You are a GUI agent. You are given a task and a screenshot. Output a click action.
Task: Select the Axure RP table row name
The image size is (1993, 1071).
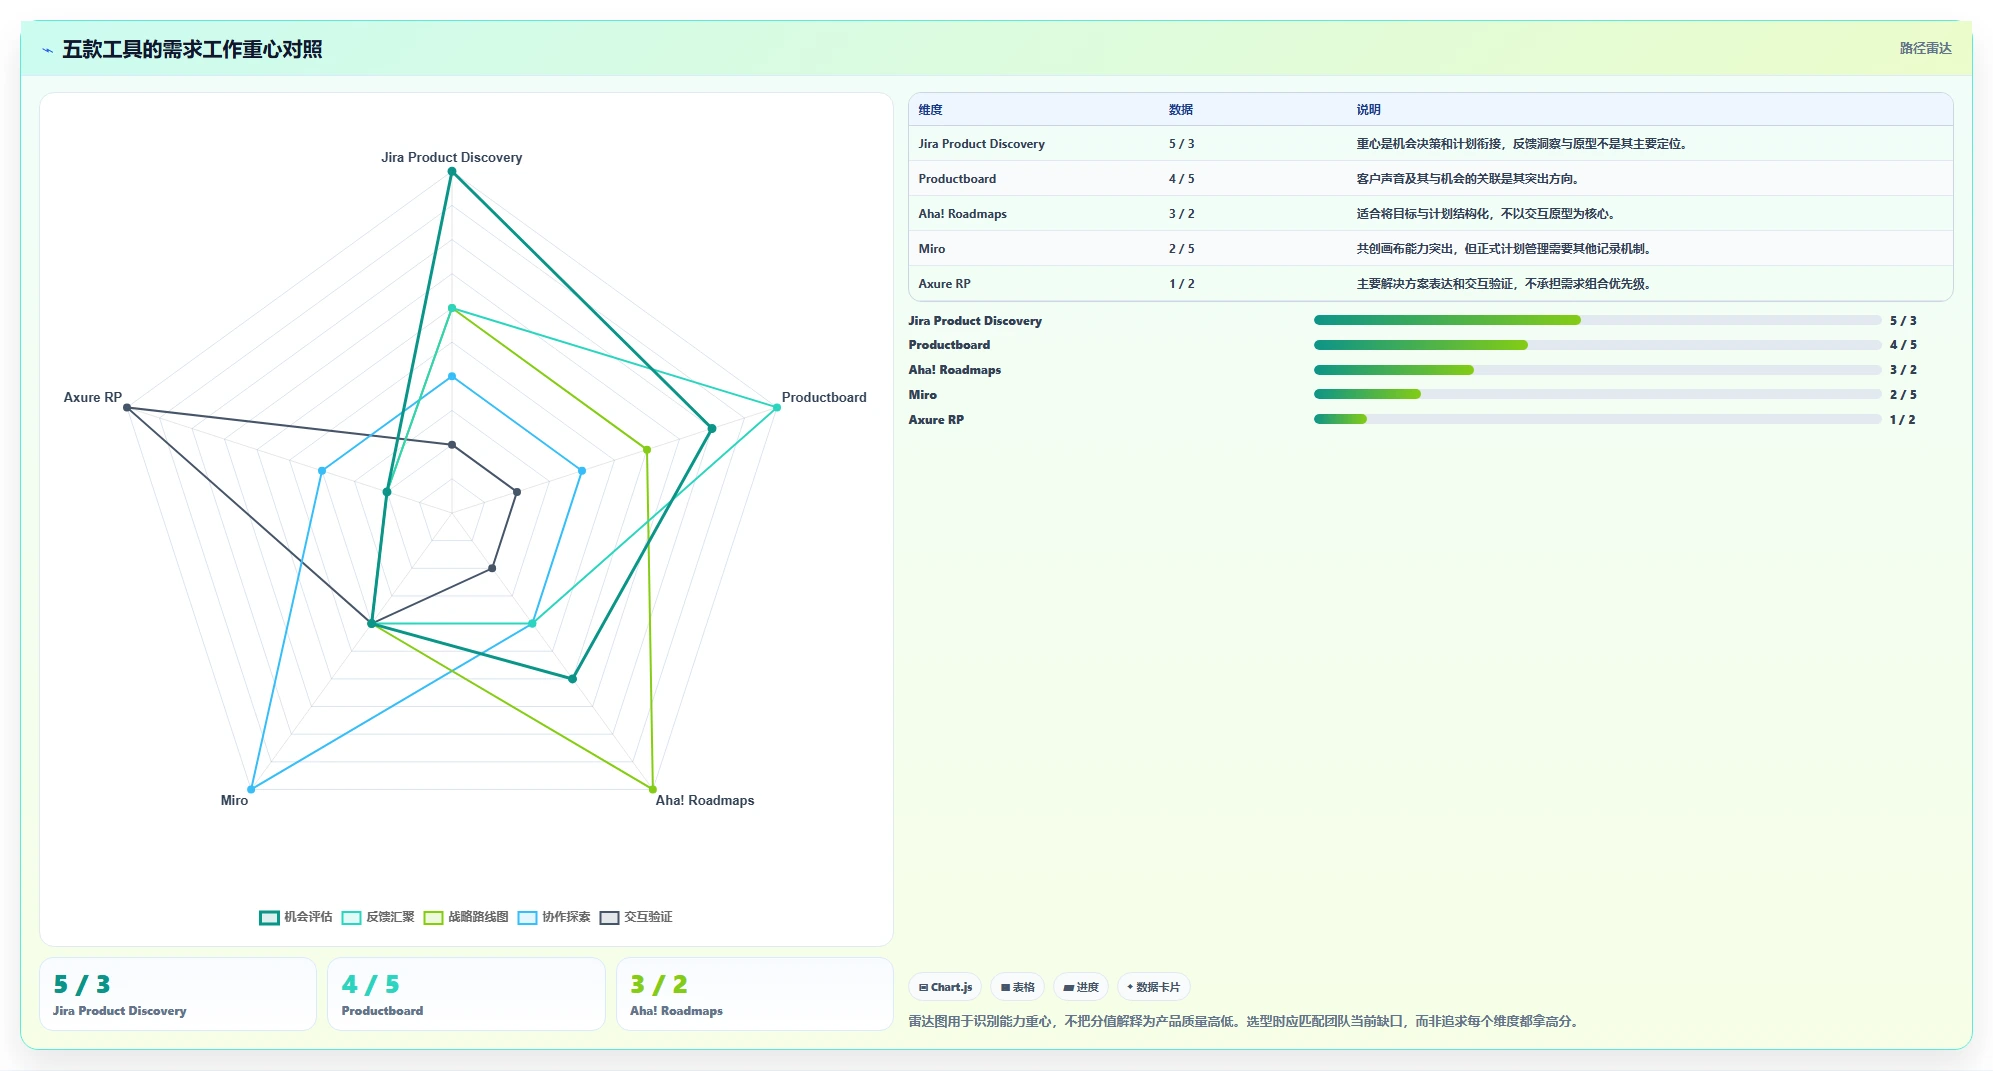(944, 284)
